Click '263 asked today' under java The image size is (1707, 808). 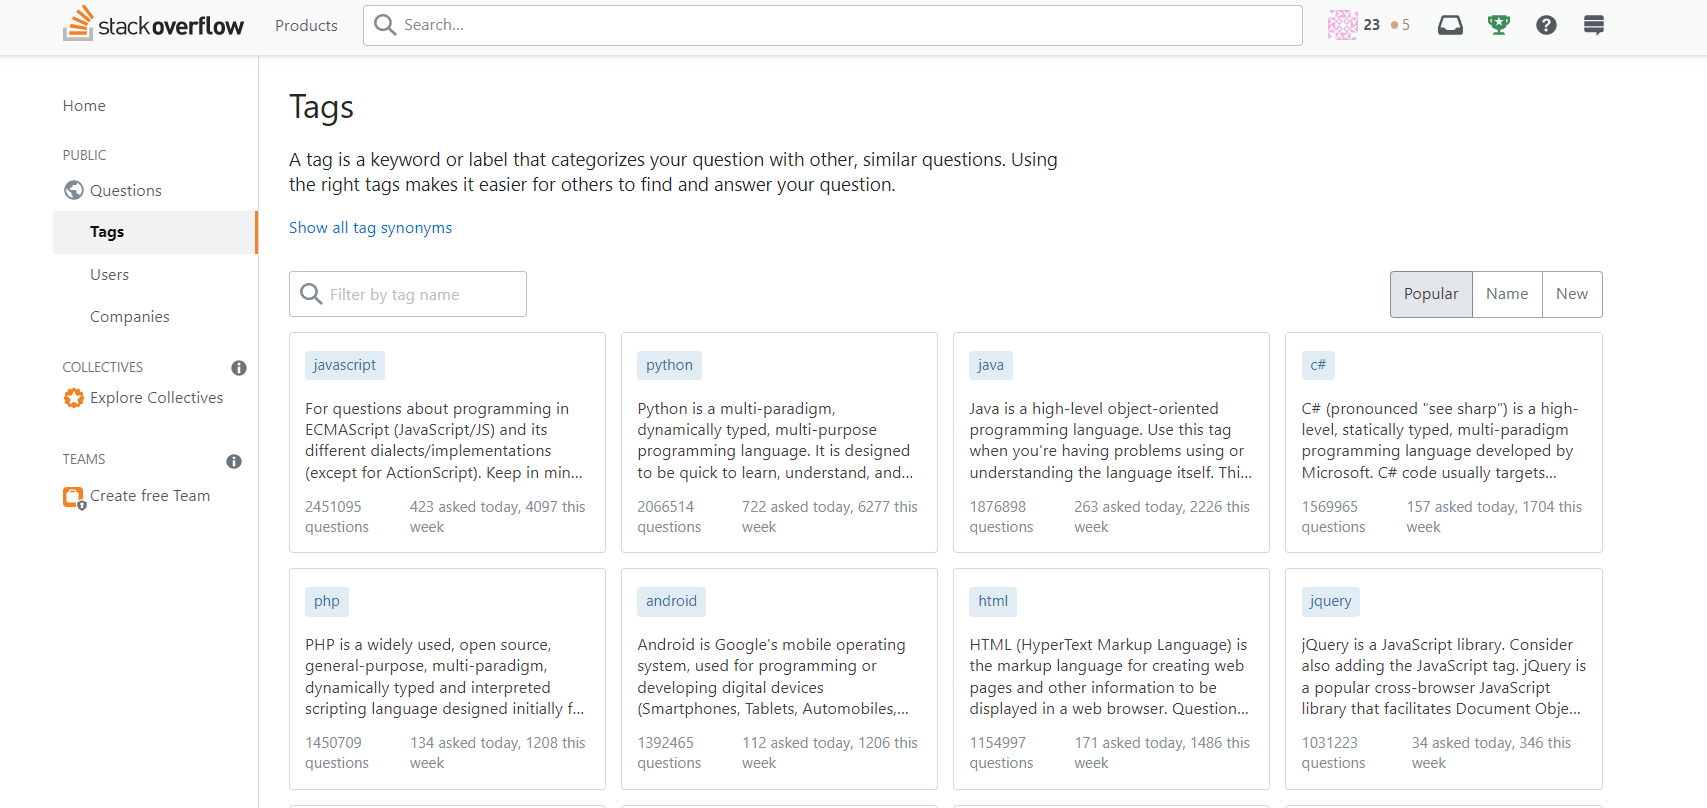point(1129,507)
